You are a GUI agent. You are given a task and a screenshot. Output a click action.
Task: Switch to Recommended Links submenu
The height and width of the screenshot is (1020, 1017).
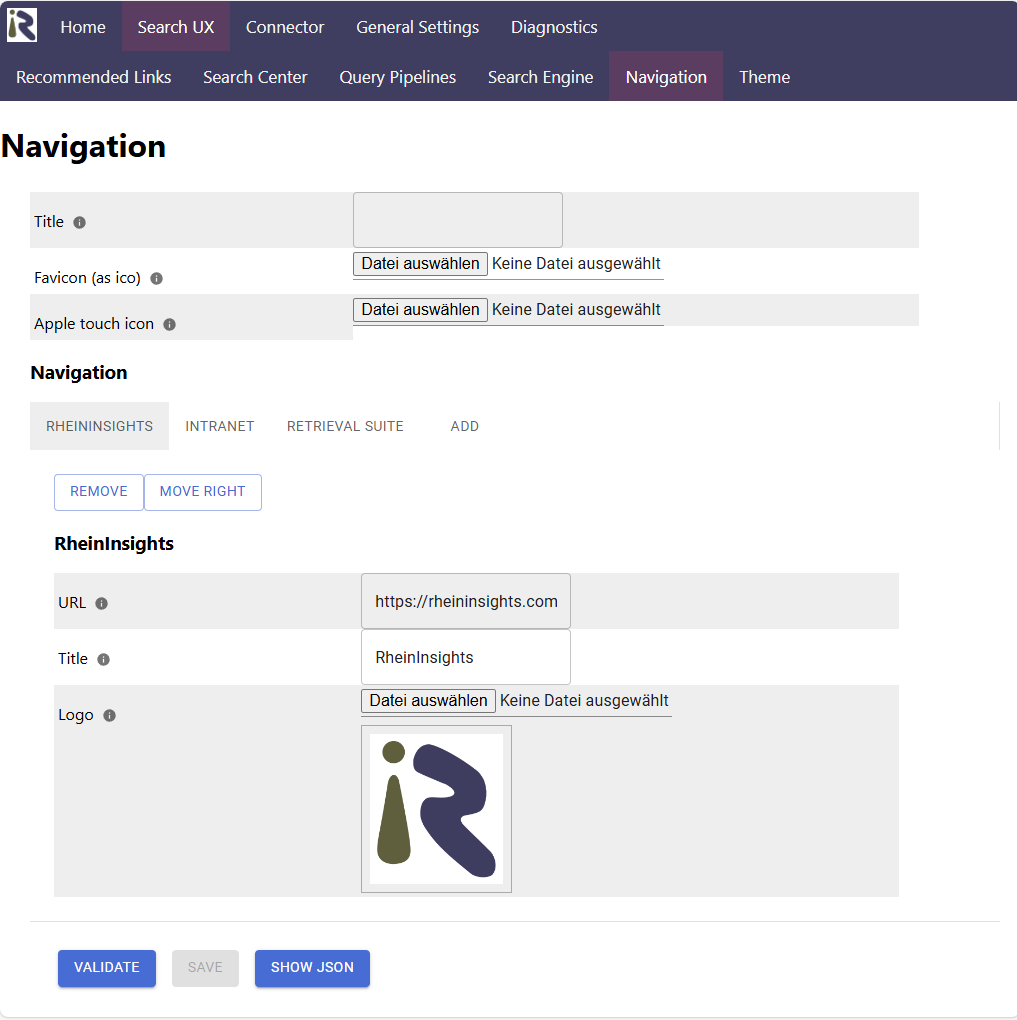pyautogui.click(x=94, y=77)
